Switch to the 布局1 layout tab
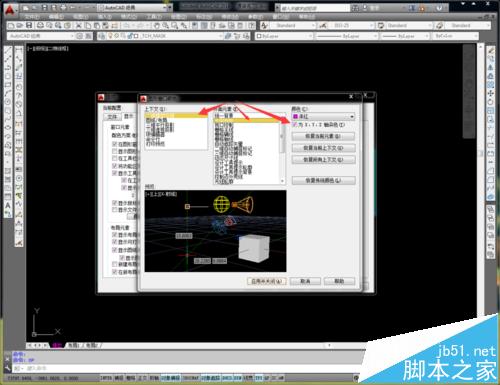 74,345
